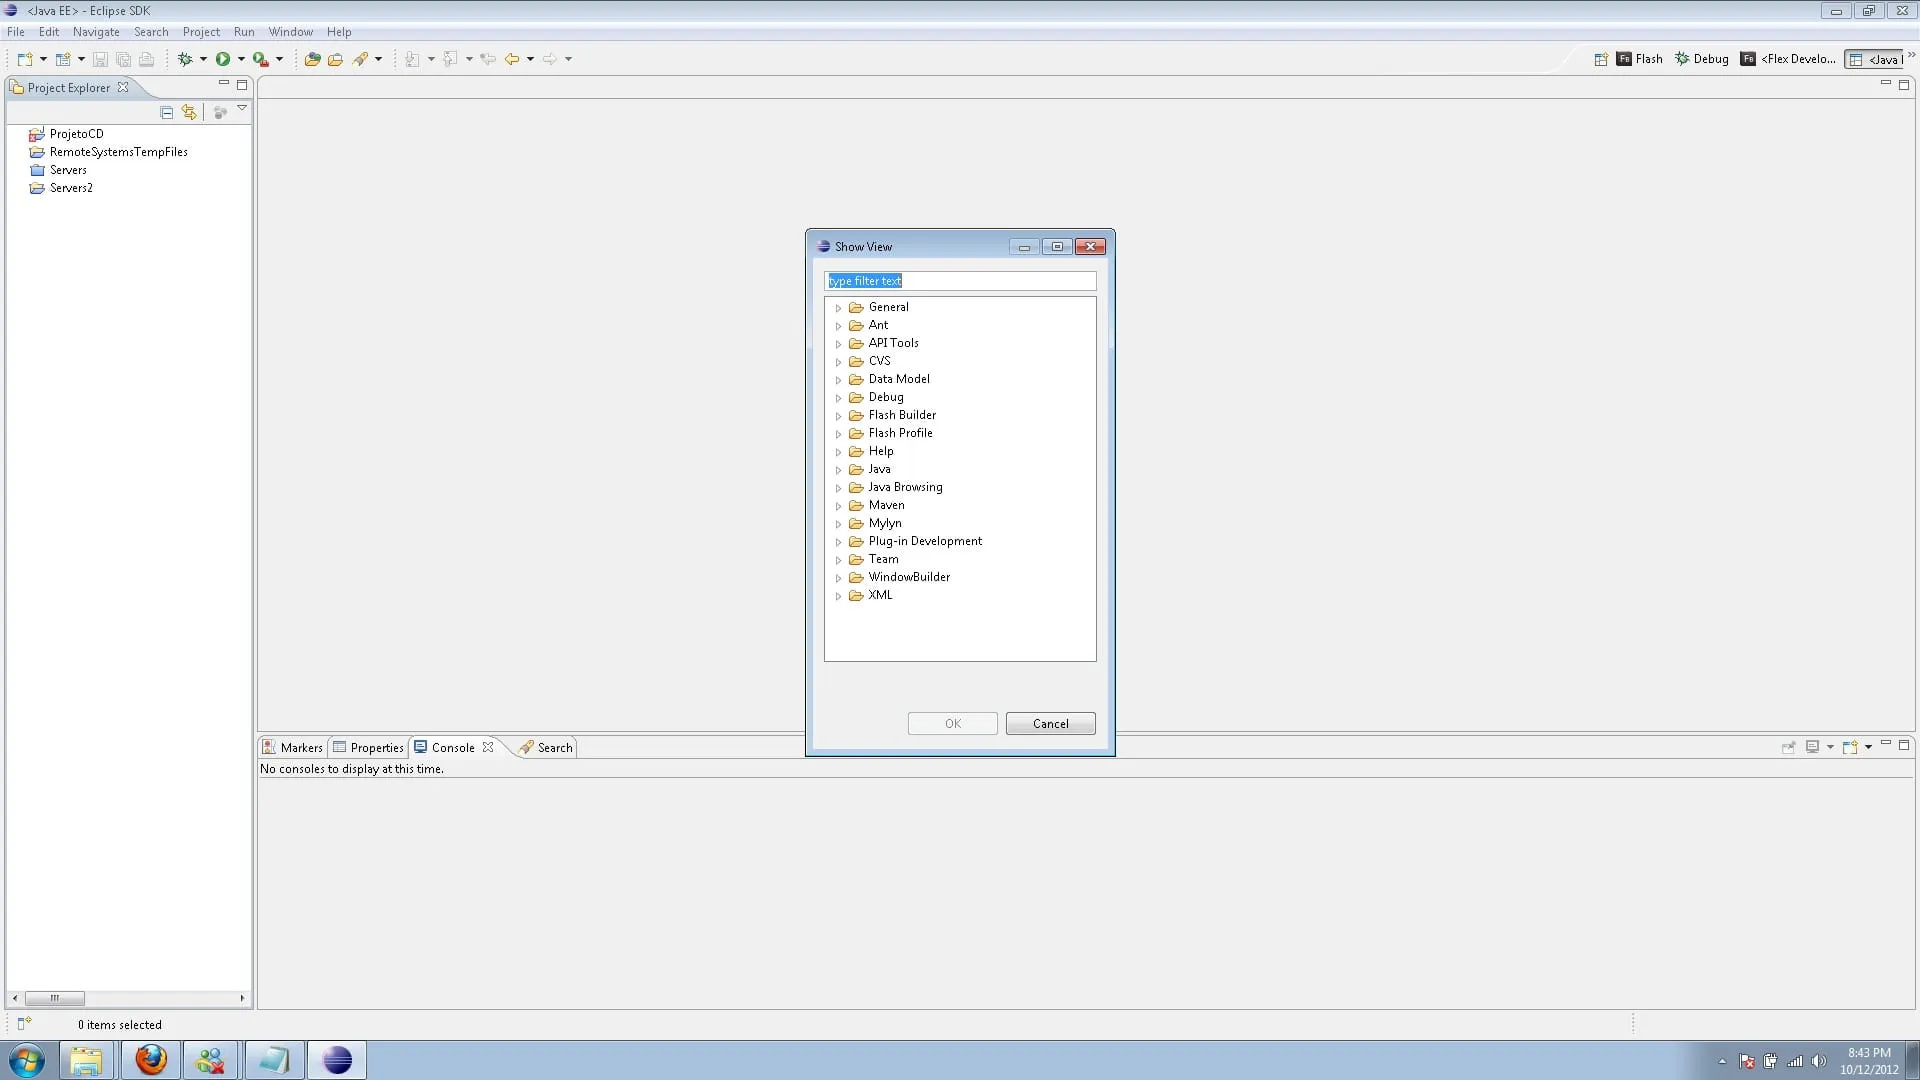The image size is (1920, 1080).
Task: Click the green Run button icon
Action: 223,59
